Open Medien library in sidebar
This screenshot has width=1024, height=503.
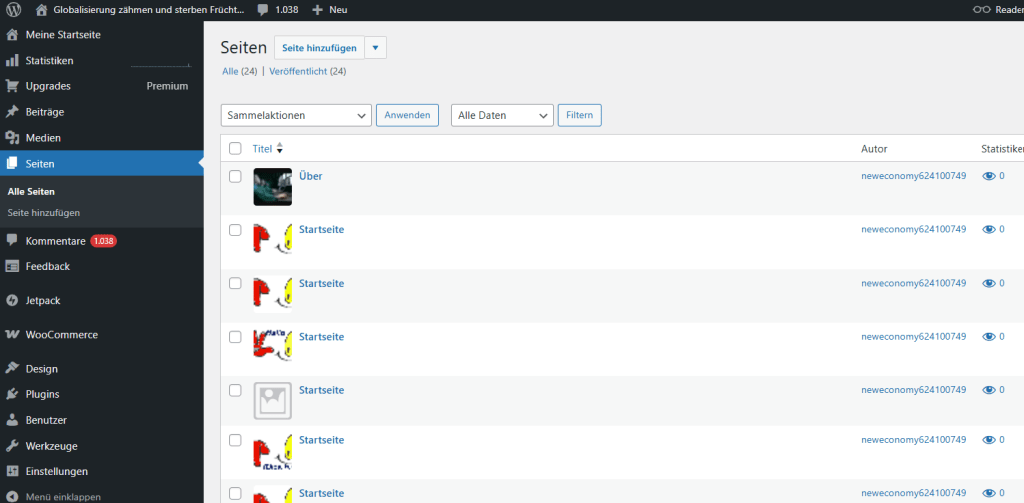[x=43, y=138]
